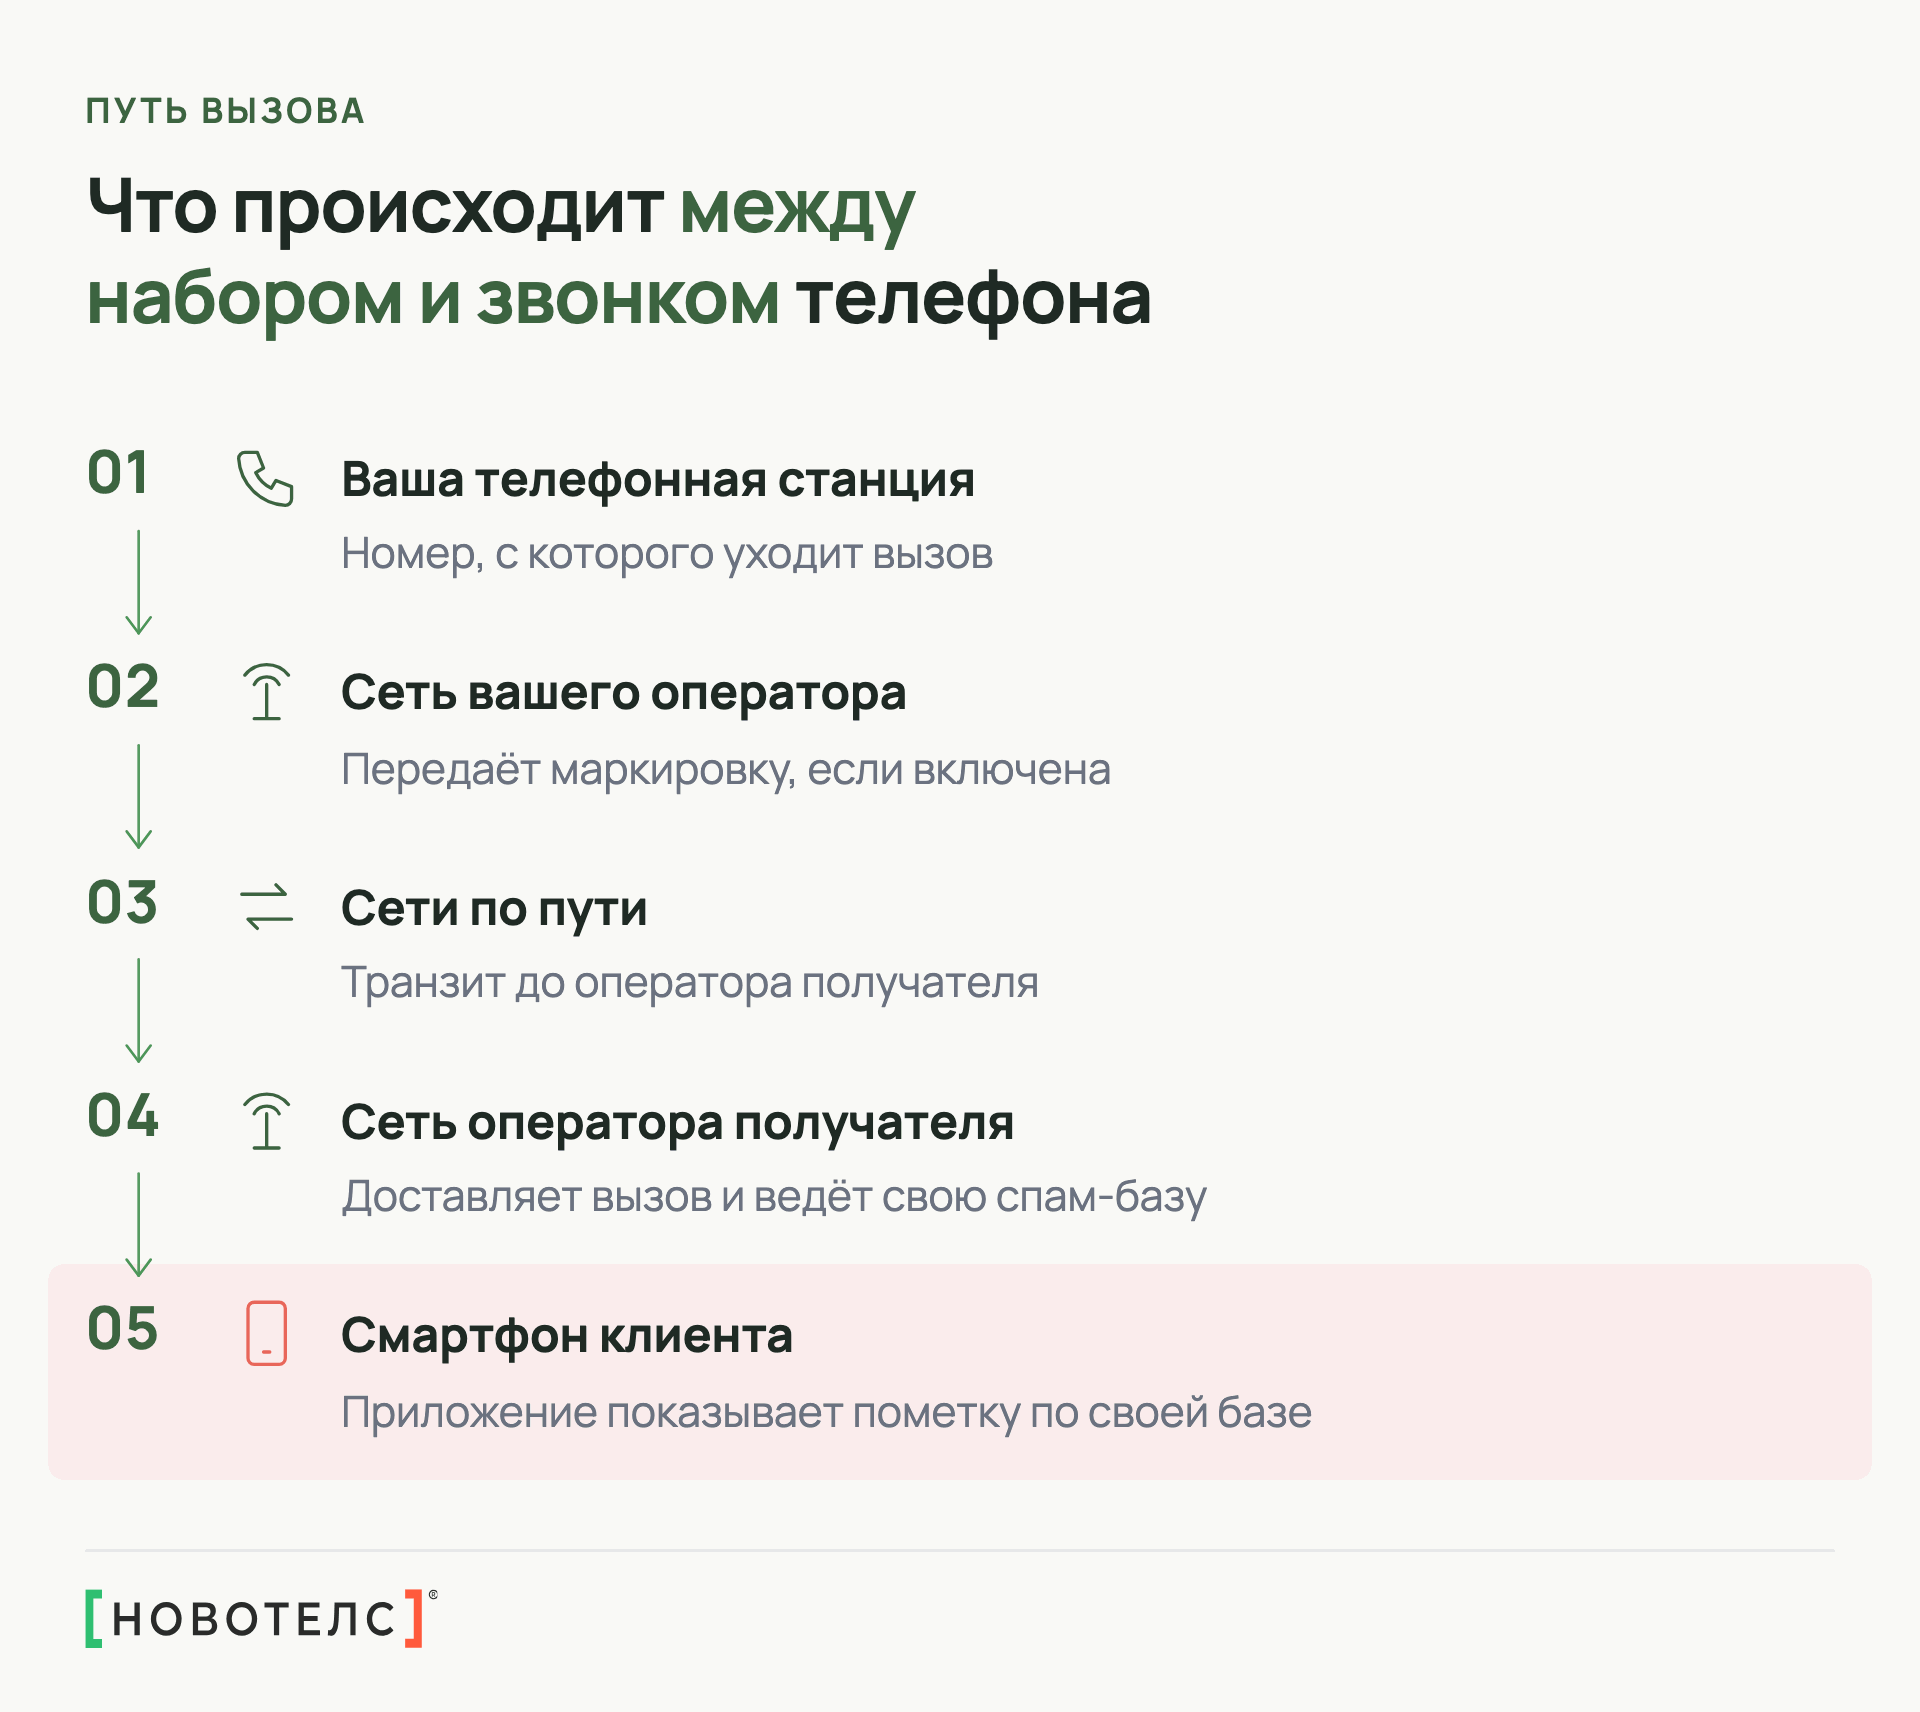Click heading Смартфон клиента
This screenshot has width=1920, height=1712.
click(567, 1336)
